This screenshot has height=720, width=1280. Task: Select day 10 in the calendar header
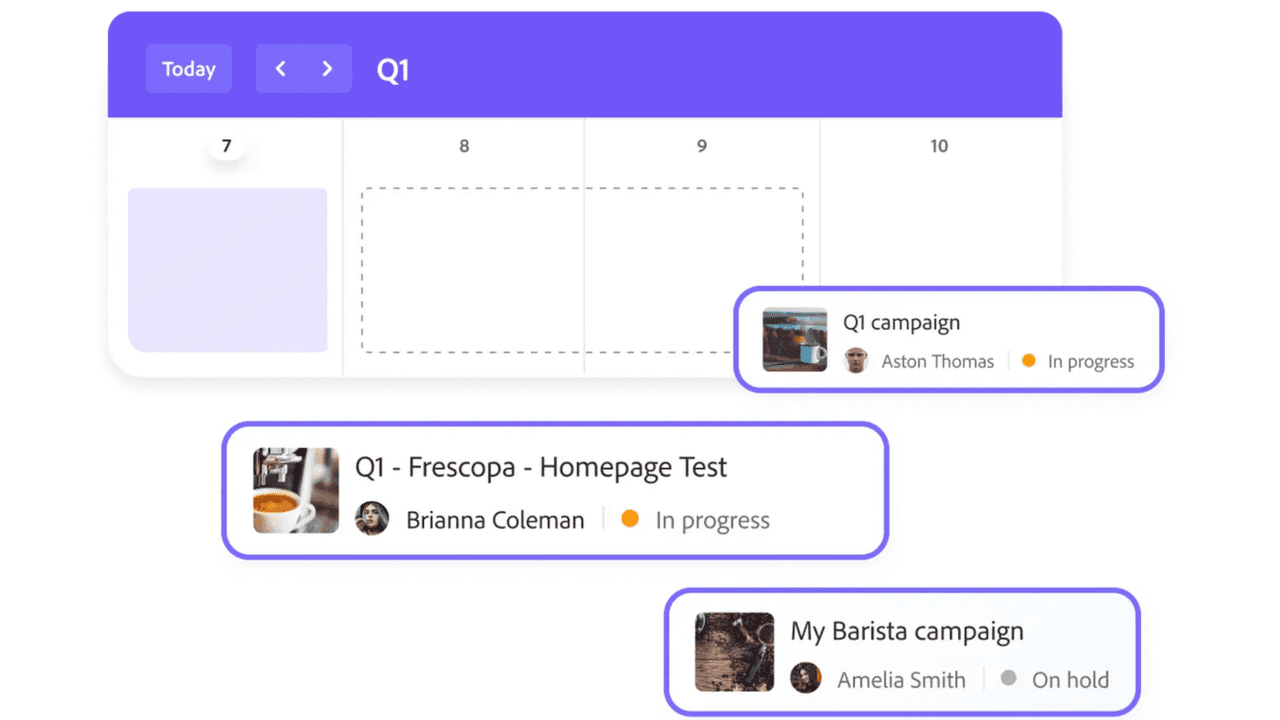coord(938,145)
